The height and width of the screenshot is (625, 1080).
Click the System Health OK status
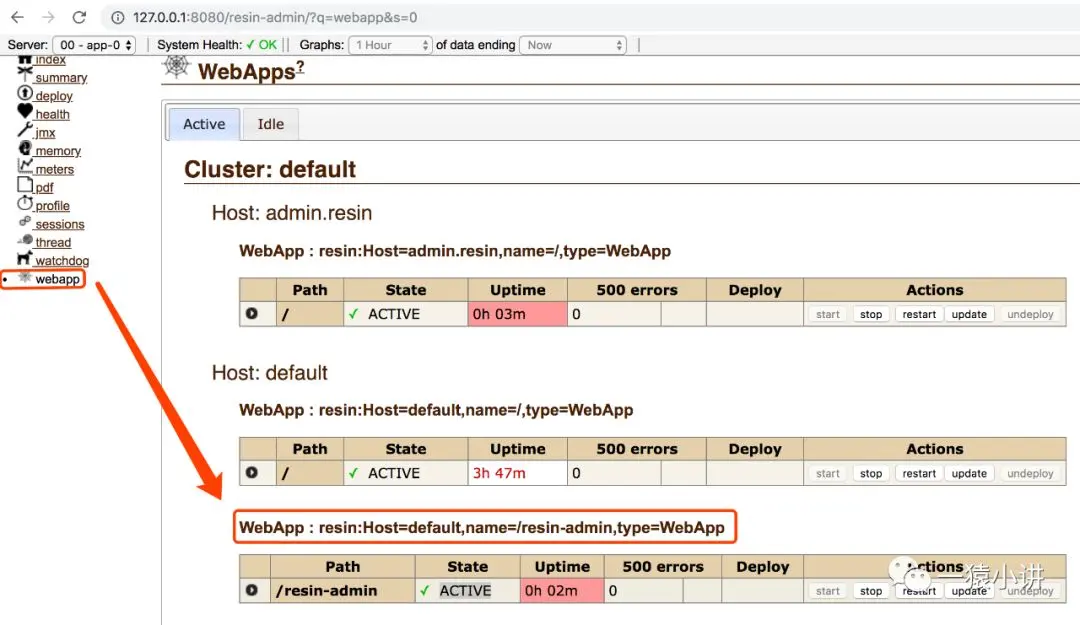click(262, 45)
